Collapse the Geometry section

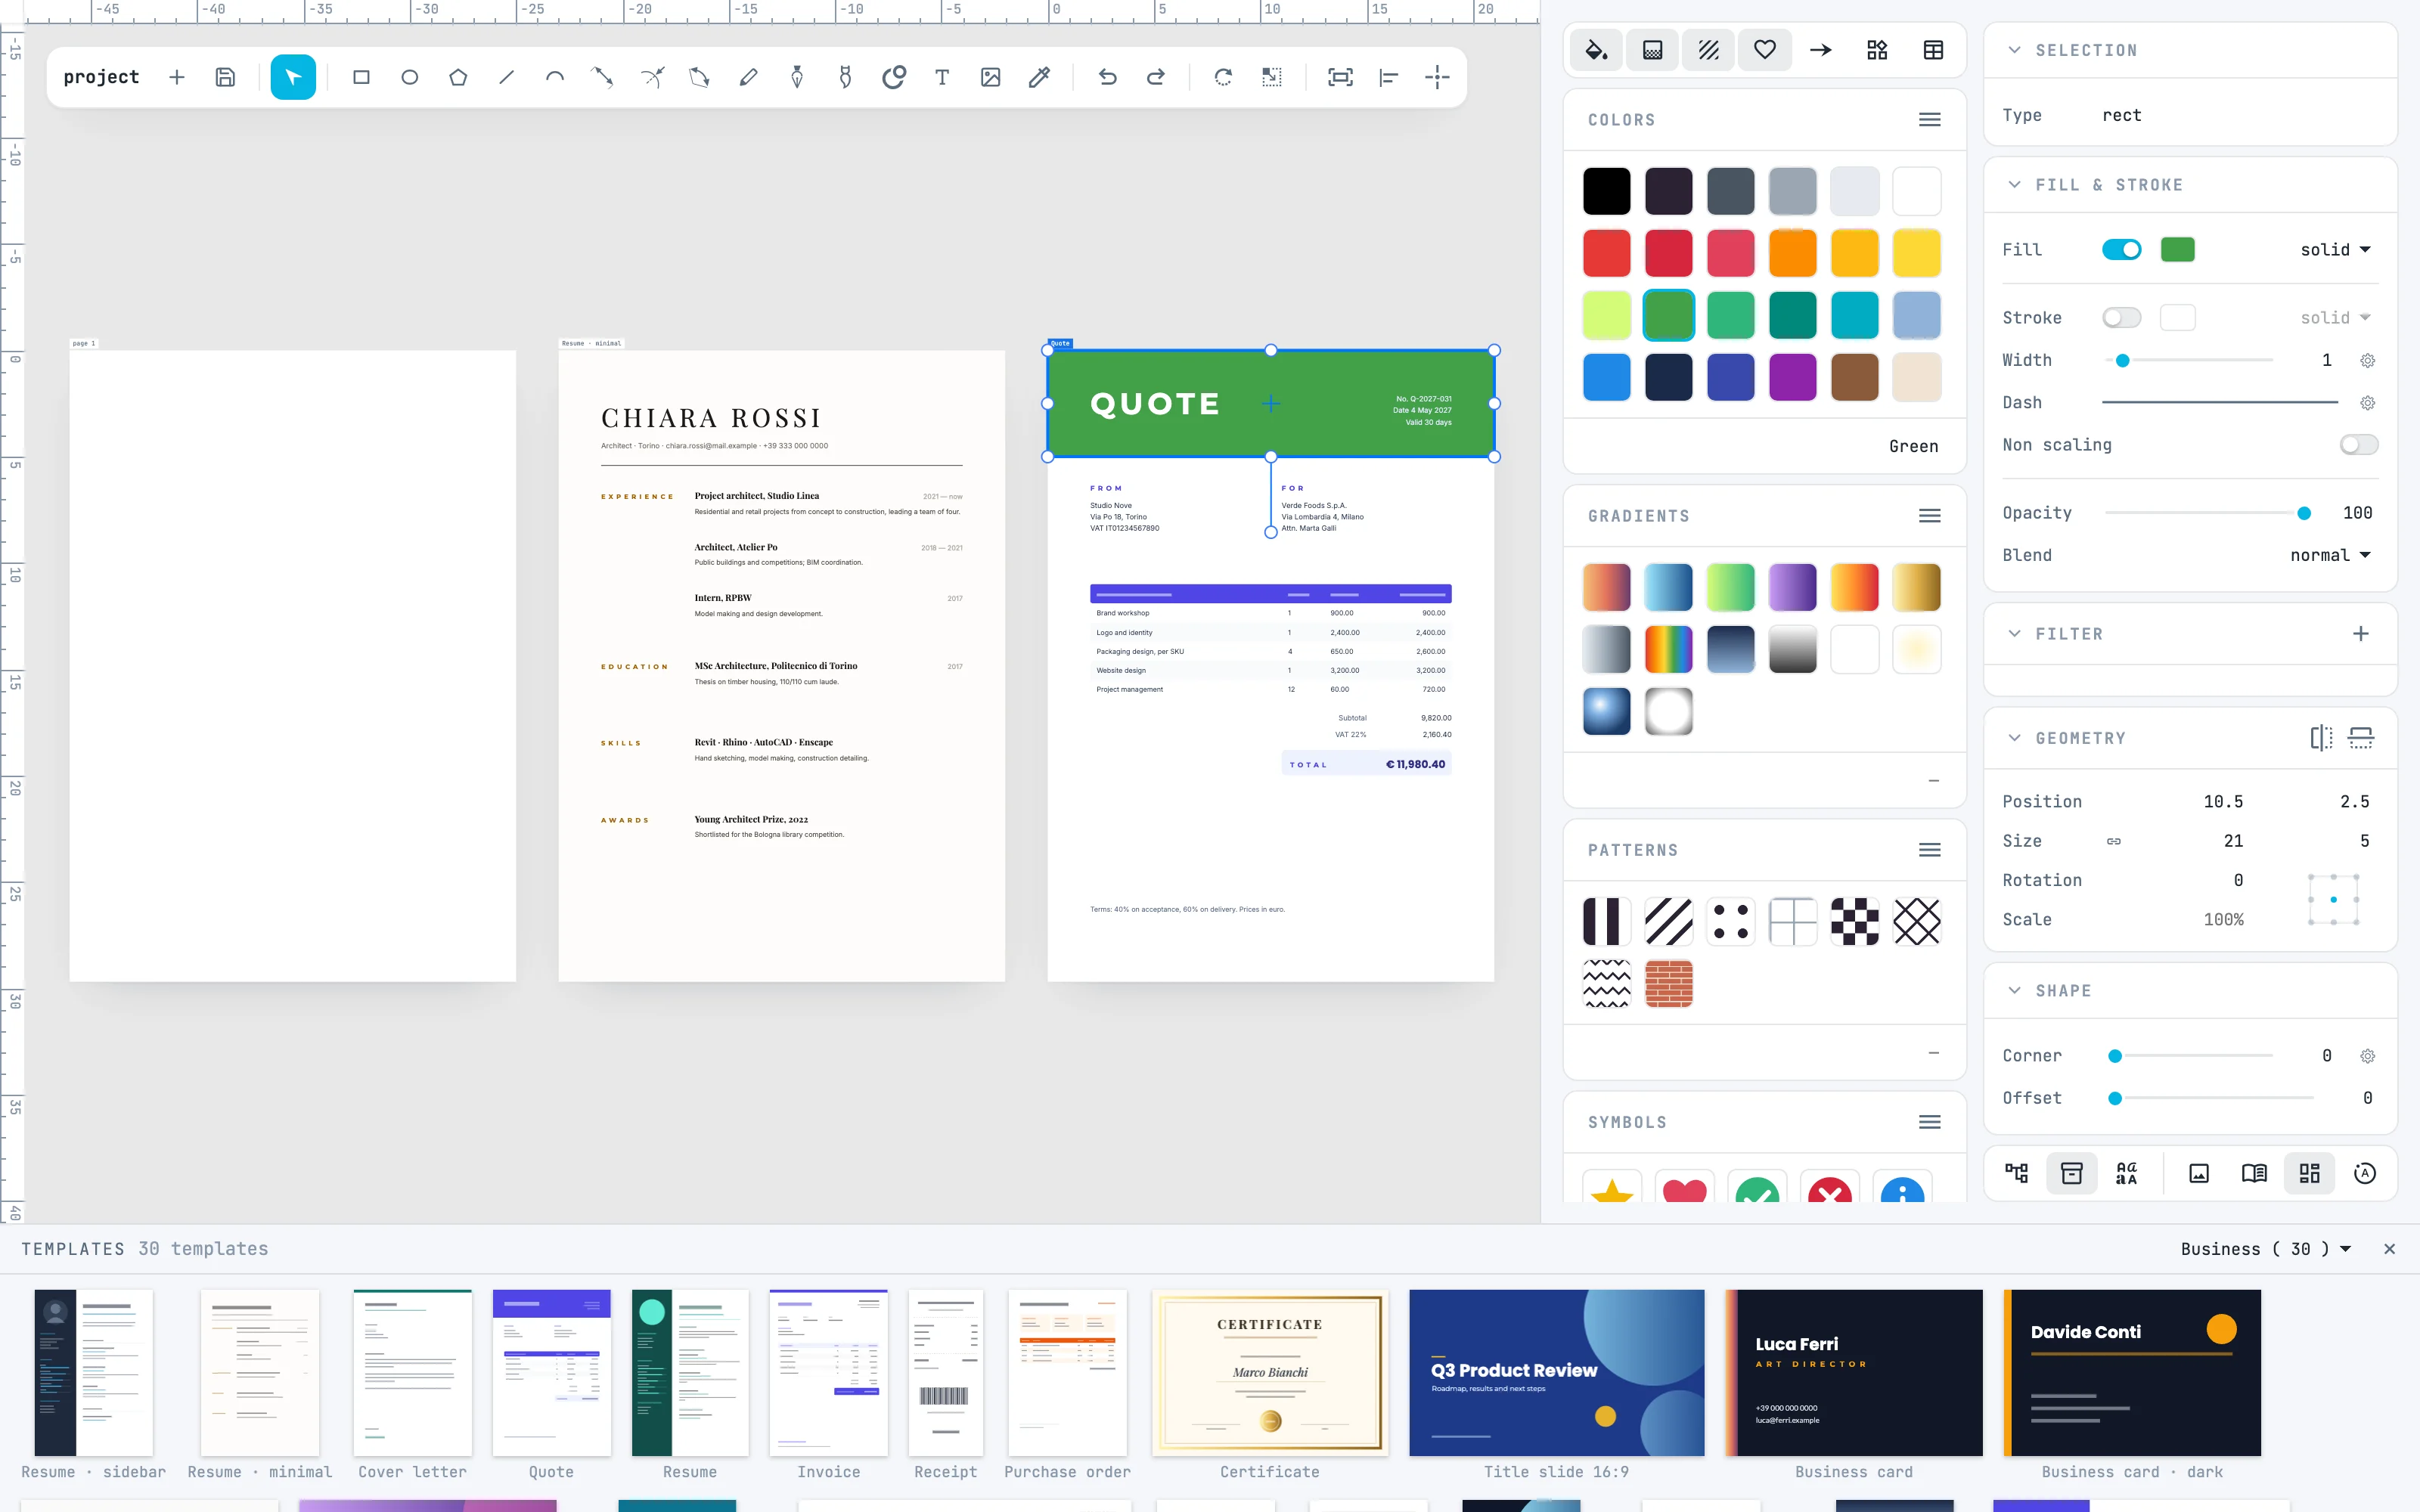tap(2015, 738)
